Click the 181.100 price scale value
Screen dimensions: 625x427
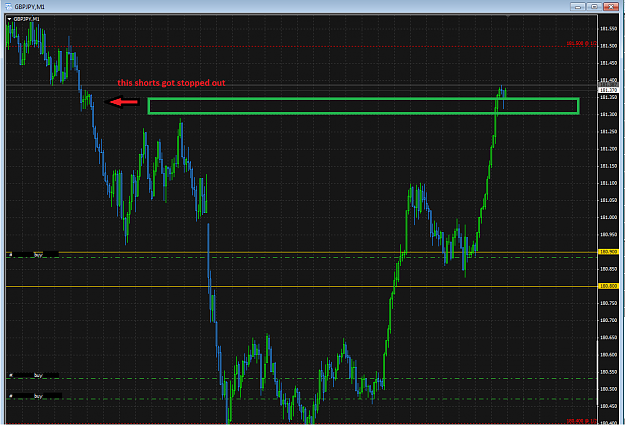click(609, 183)
